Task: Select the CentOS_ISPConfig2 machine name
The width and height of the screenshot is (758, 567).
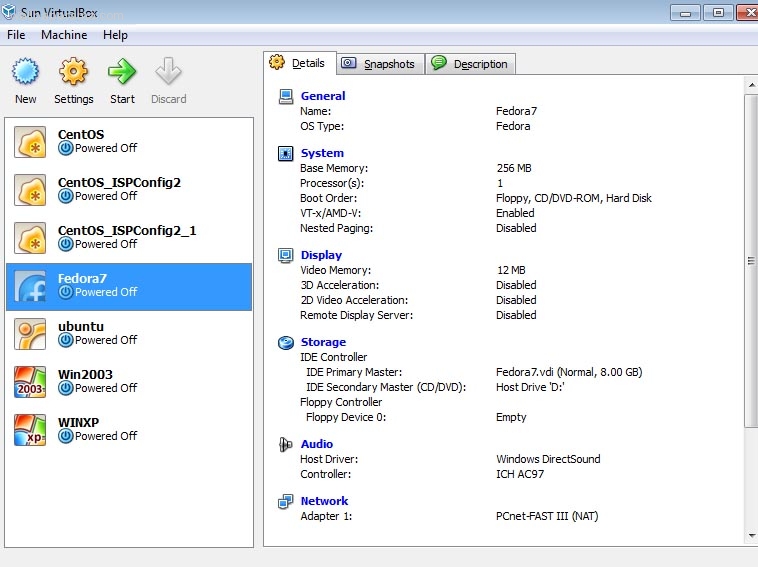Action: [119, 183]
